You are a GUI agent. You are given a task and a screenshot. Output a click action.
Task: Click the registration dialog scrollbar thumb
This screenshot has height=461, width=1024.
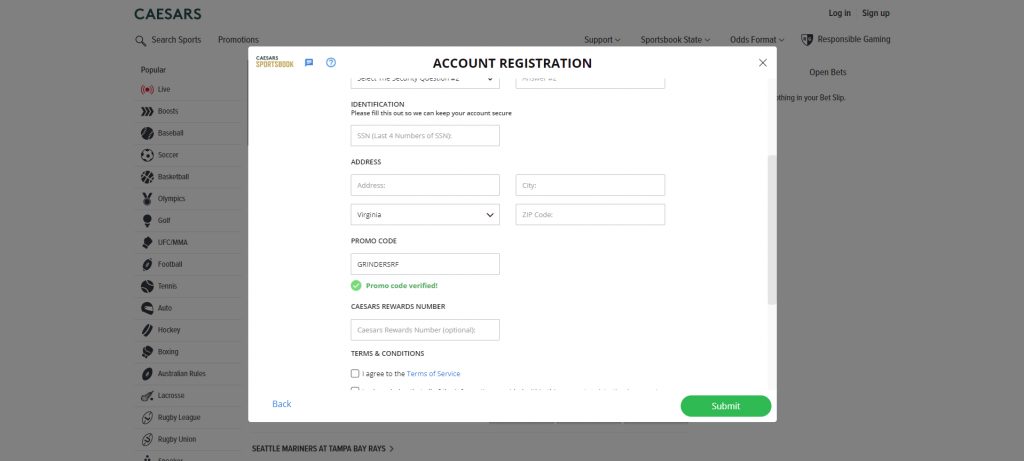pyautogui.click(x=772, y=230)
